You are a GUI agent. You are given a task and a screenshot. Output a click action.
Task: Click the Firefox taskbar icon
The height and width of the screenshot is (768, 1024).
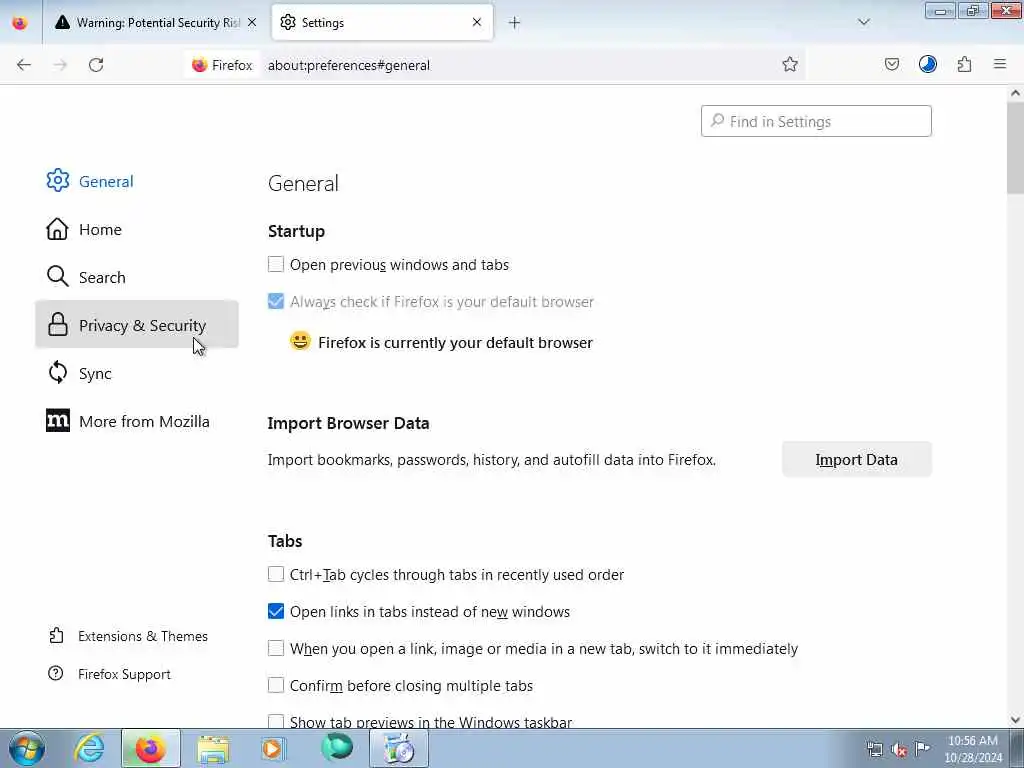tap(150, 748)
